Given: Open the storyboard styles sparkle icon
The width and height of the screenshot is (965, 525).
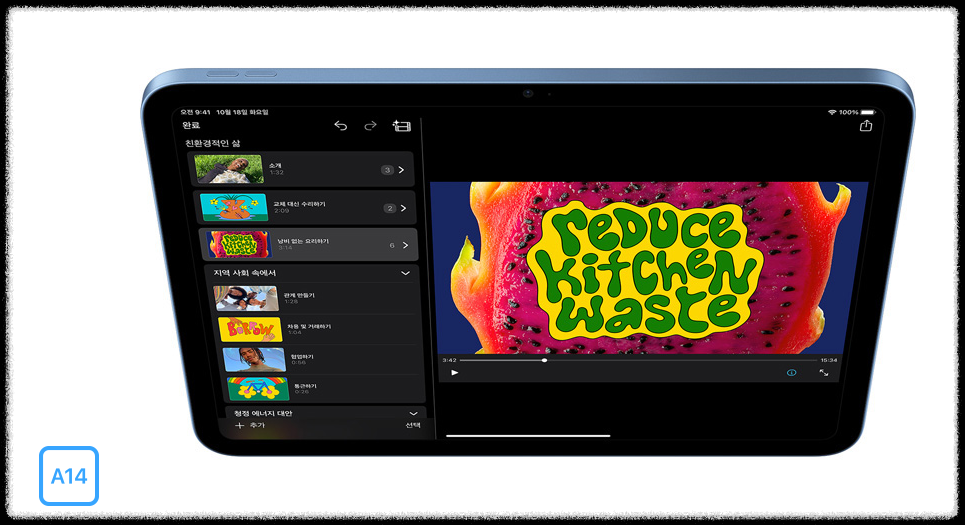Looking at the screenshot, I should click(401, 126).
